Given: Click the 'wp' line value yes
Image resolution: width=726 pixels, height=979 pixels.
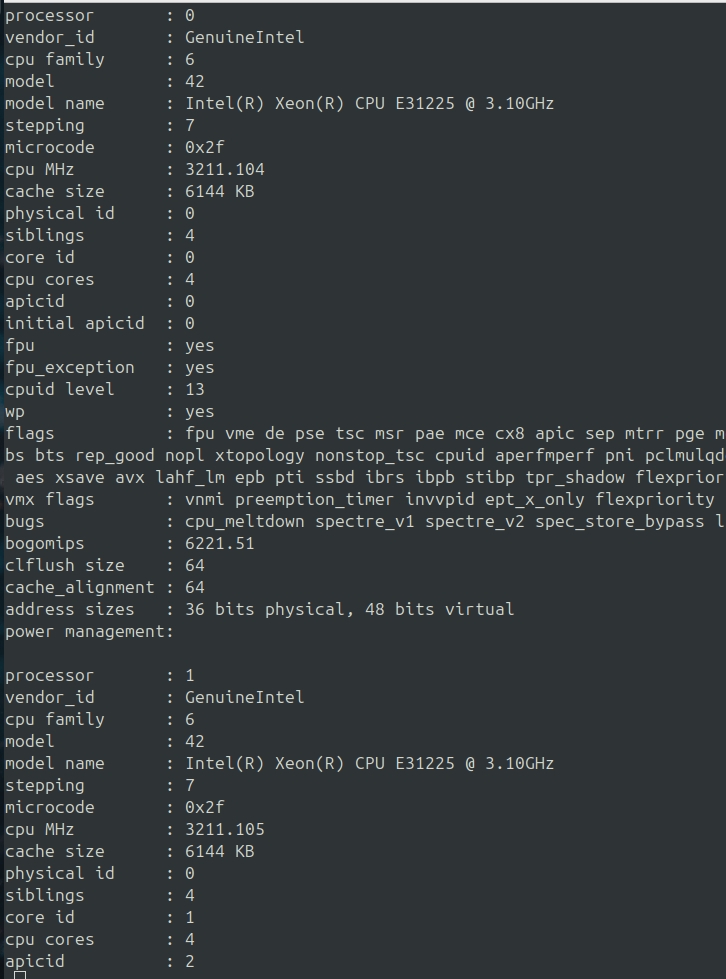Looking at the screenshot, I should (x=200, y=412).
